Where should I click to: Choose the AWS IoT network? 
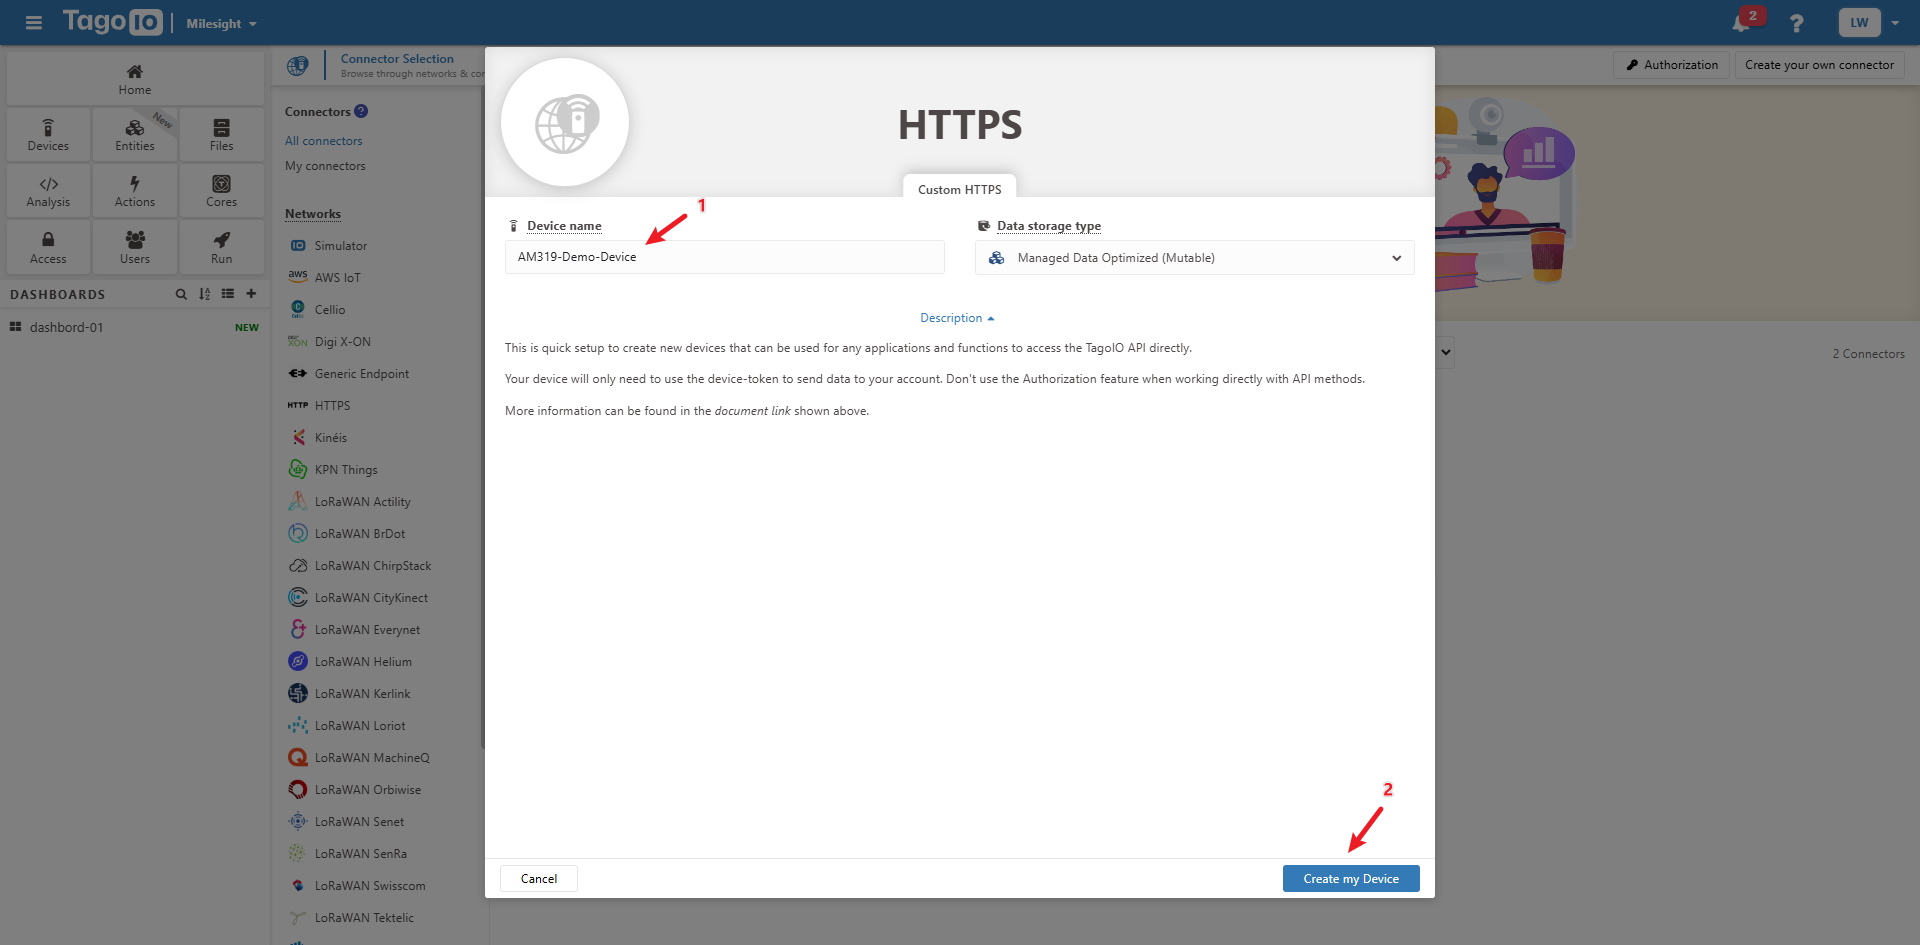tap(337, 278)
